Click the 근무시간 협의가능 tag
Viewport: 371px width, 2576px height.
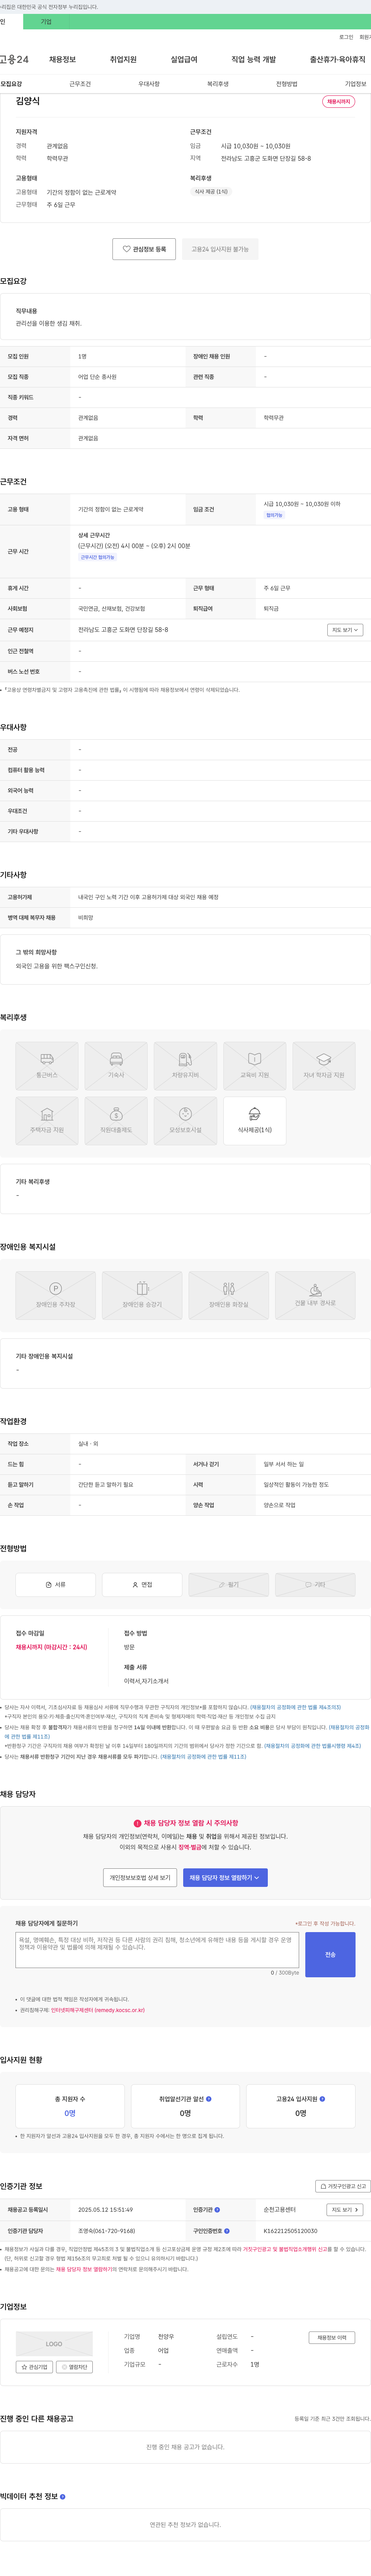point(98,557)
